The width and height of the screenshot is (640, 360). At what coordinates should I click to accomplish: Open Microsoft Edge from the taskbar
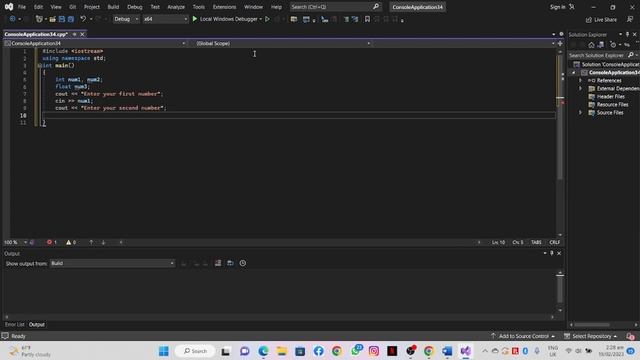[263, 351]
